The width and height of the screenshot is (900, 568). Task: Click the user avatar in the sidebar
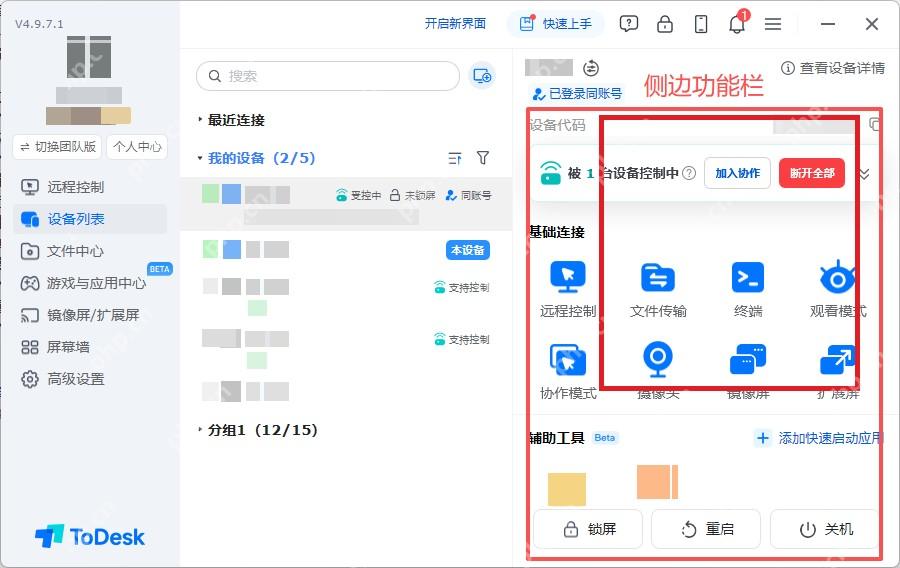pos(89,57)
